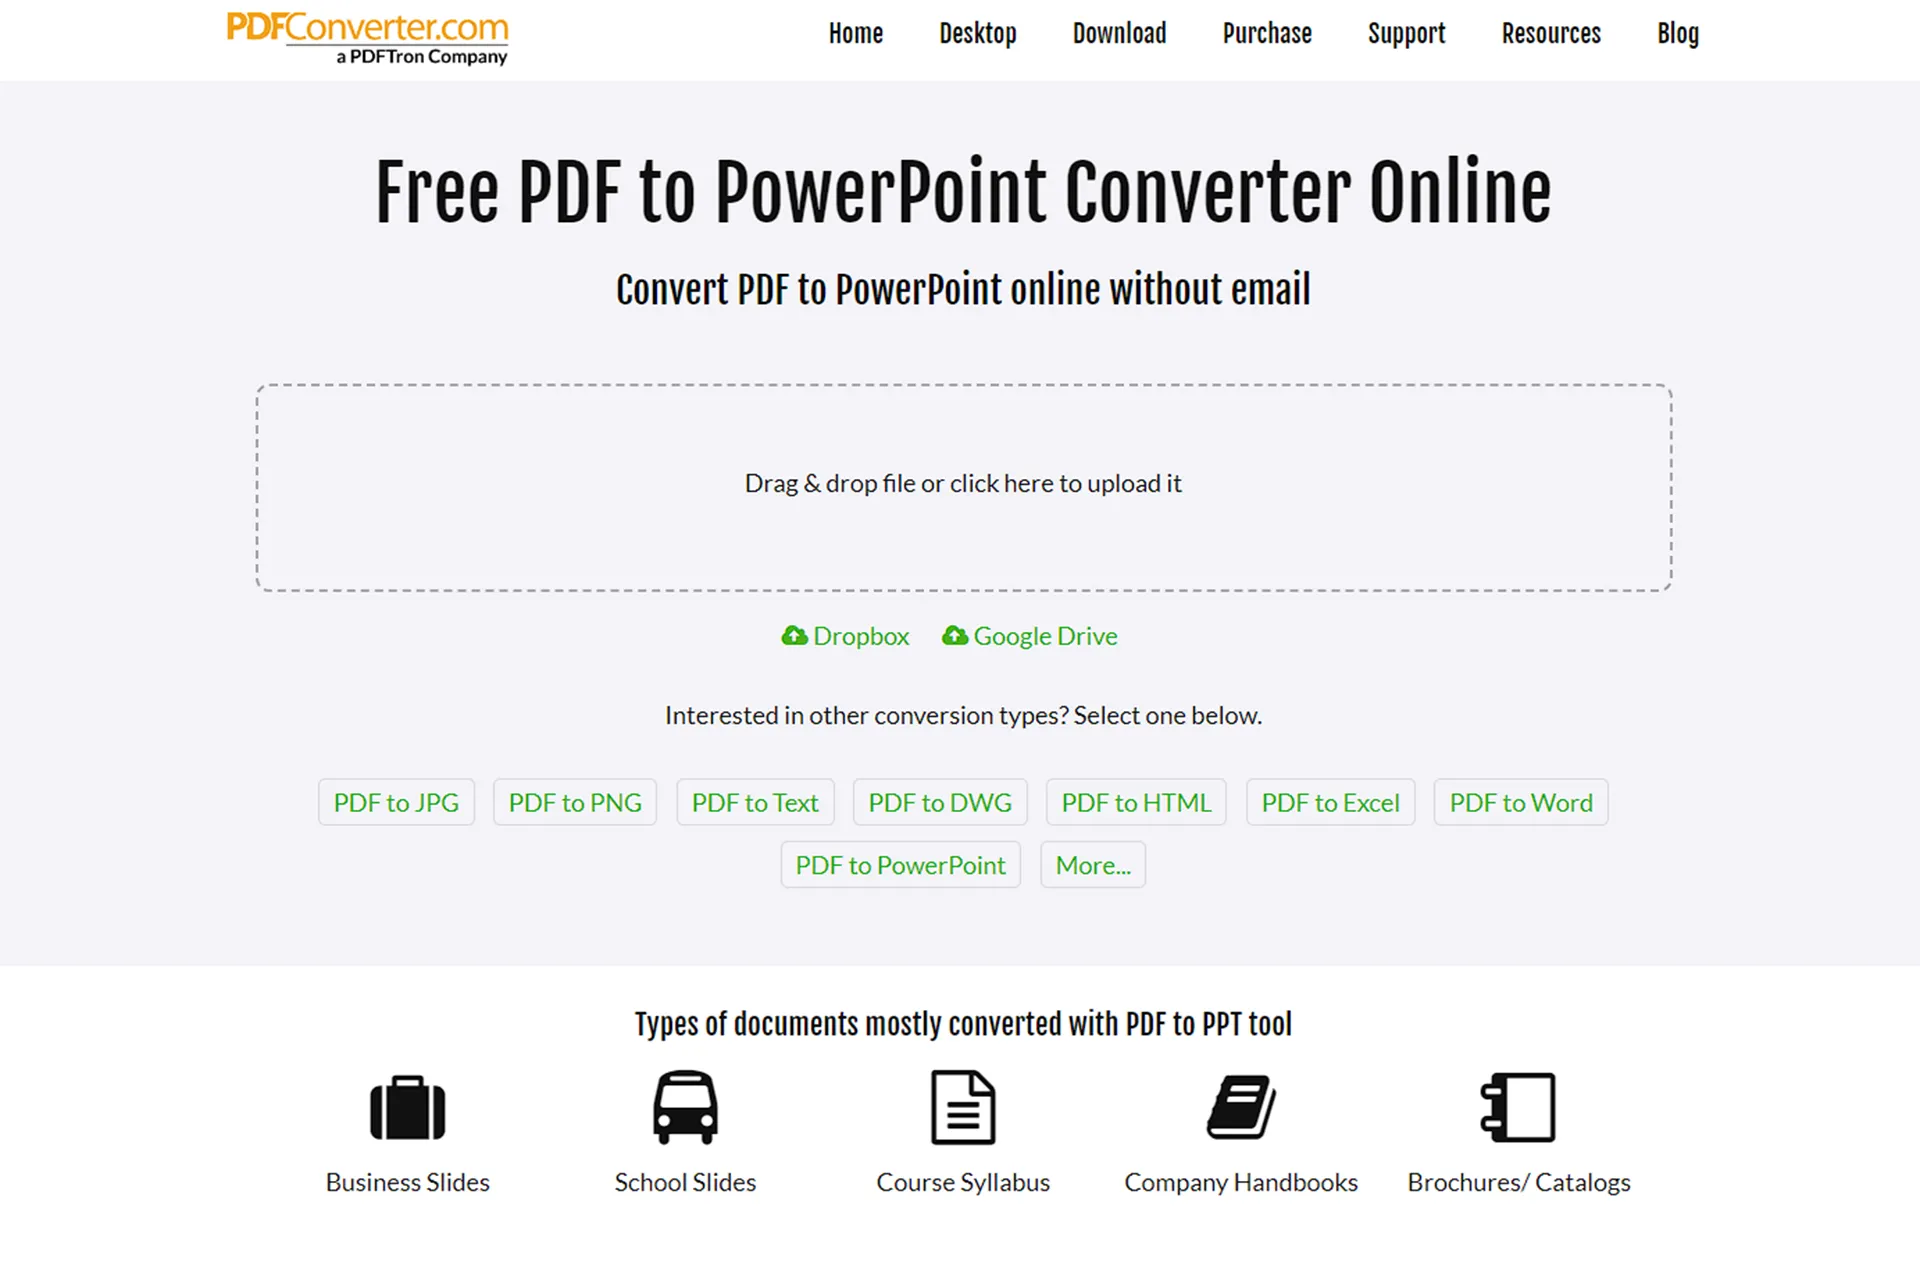Viewport: 1920px width, 1280px height.
Task: Click the PDF to DWG option
Action: pos(940,801)
